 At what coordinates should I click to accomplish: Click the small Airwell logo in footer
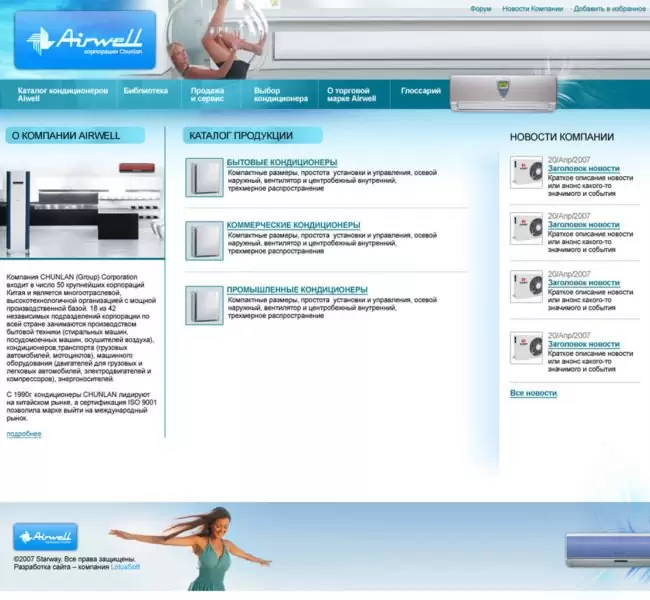click(x=45, y=537)
